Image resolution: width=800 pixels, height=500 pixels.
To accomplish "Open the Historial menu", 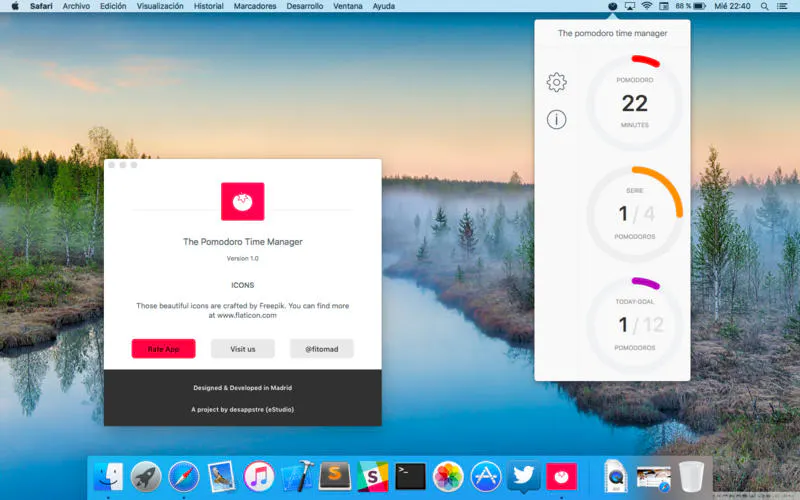I will point(209,6).
